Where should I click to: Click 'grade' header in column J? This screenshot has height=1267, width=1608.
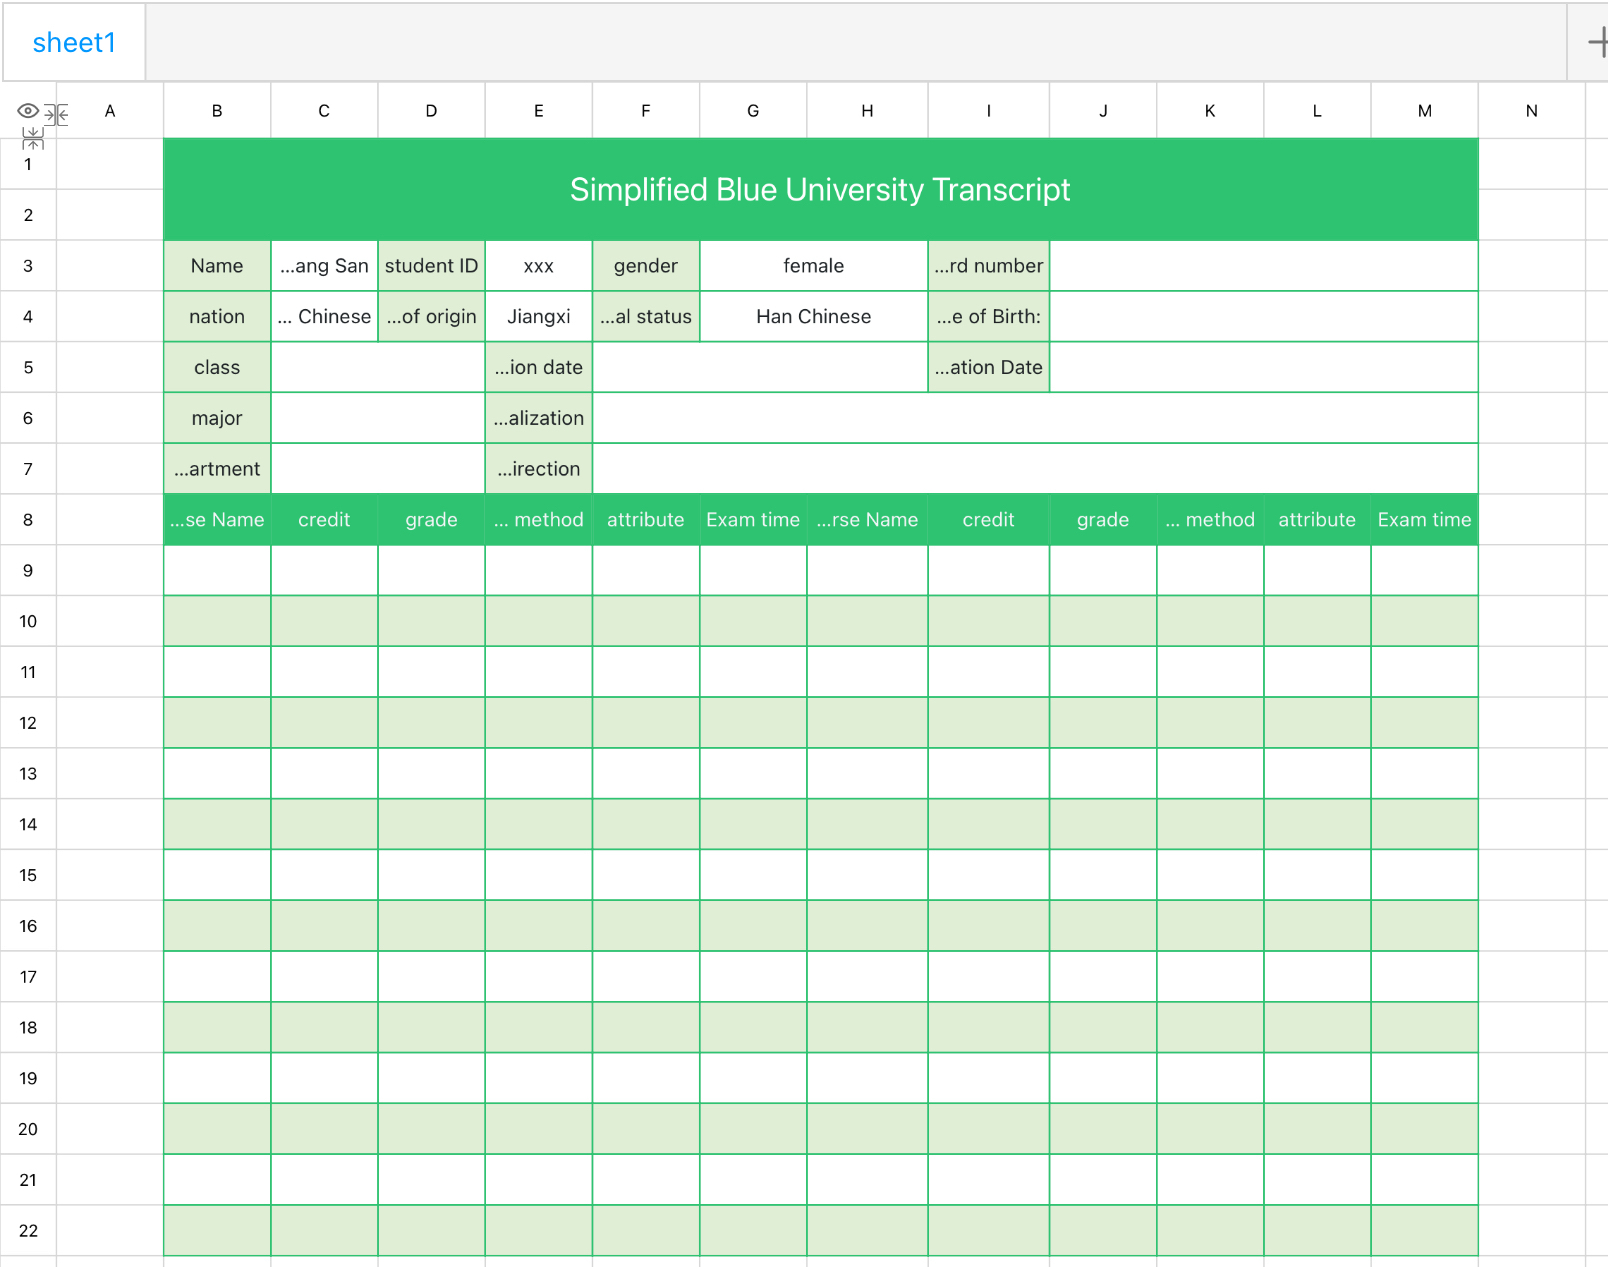pos(1103,520)
